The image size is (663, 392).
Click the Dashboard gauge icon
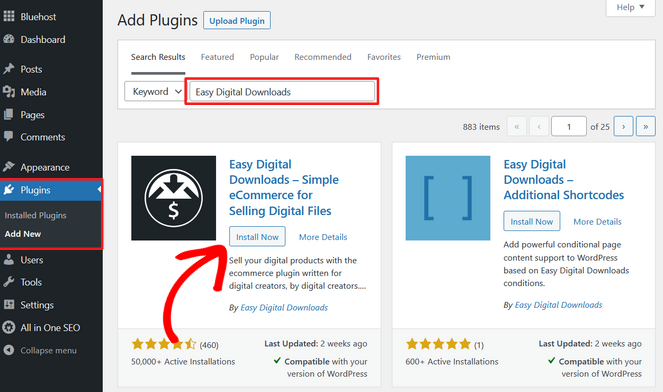click(9, 39)
